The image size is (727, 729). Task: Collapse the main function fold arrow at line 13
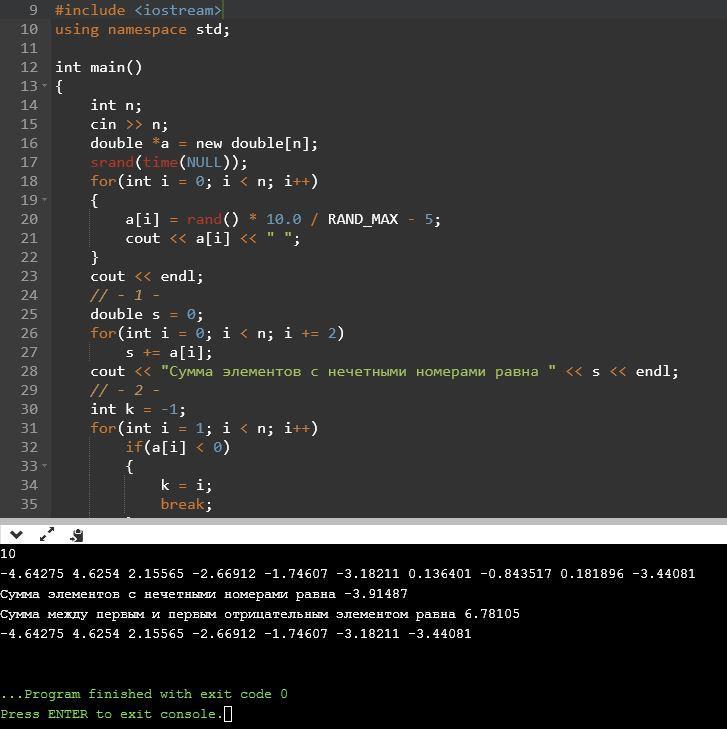click(x=45, y=86)
